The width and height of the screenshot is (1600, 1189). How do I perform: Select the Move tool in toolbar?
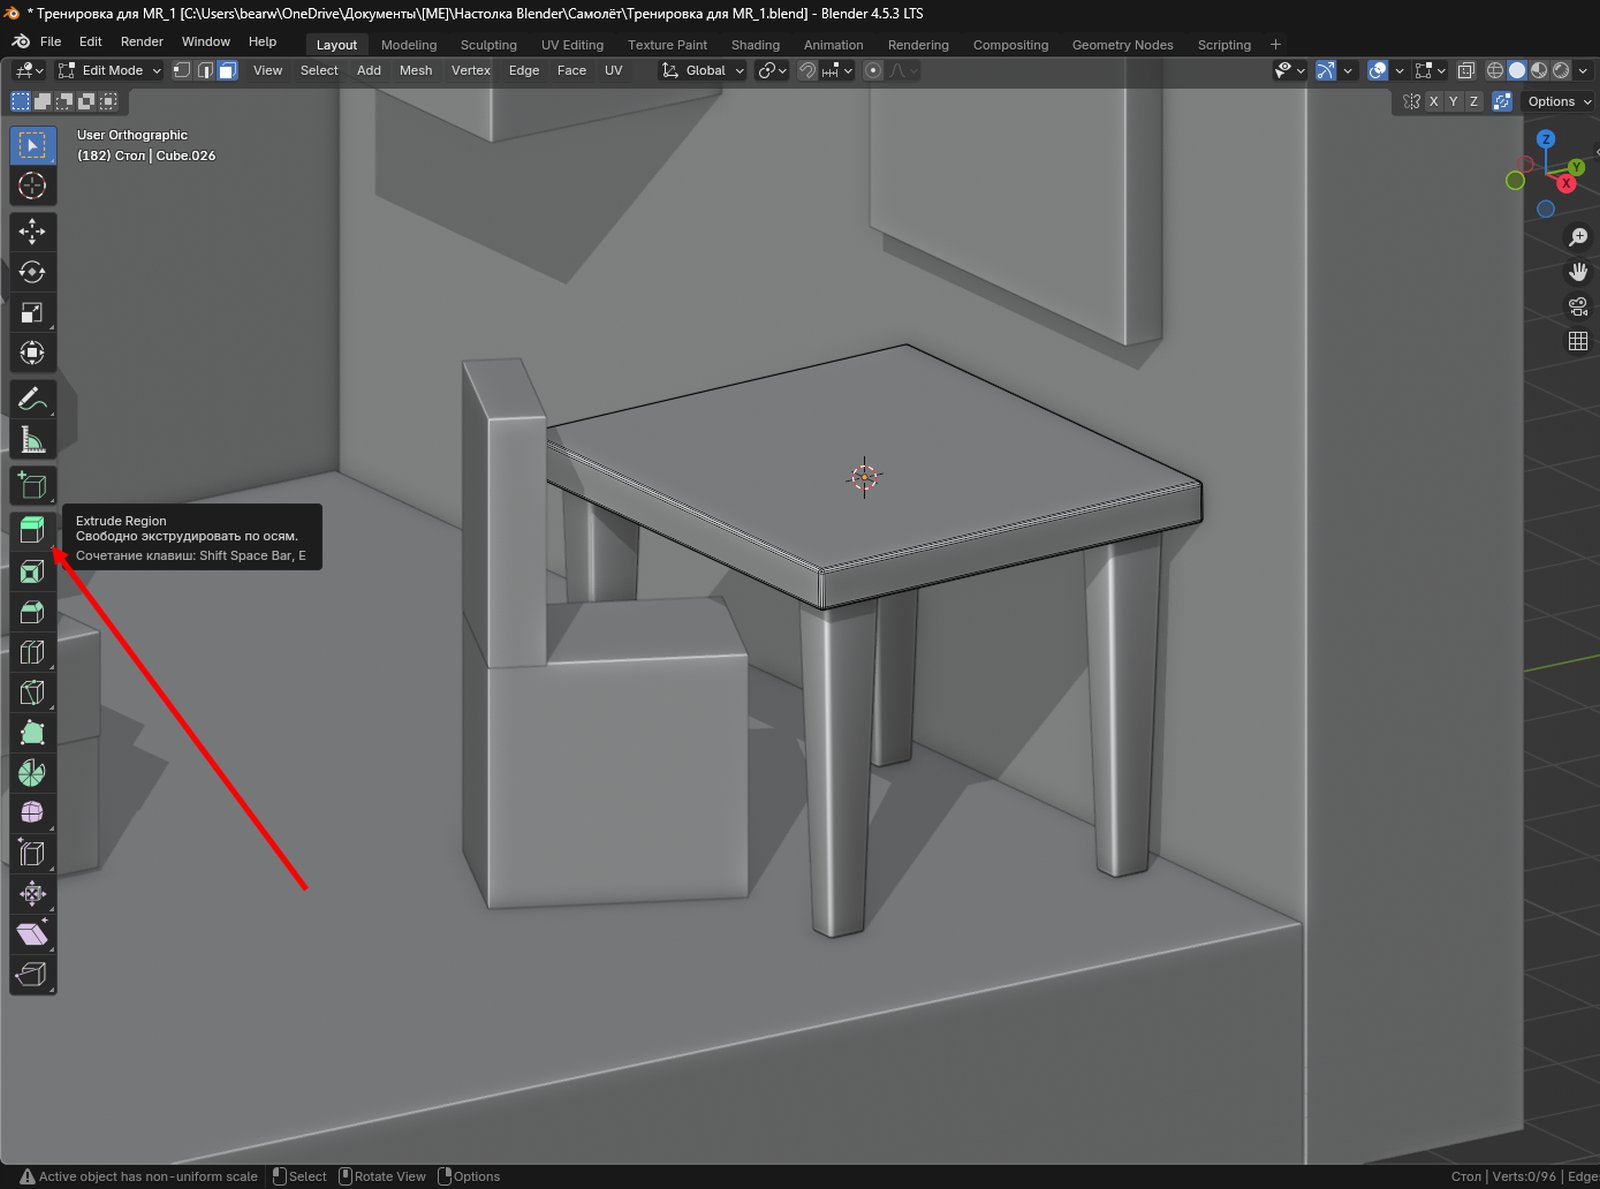tap(32, 232)
